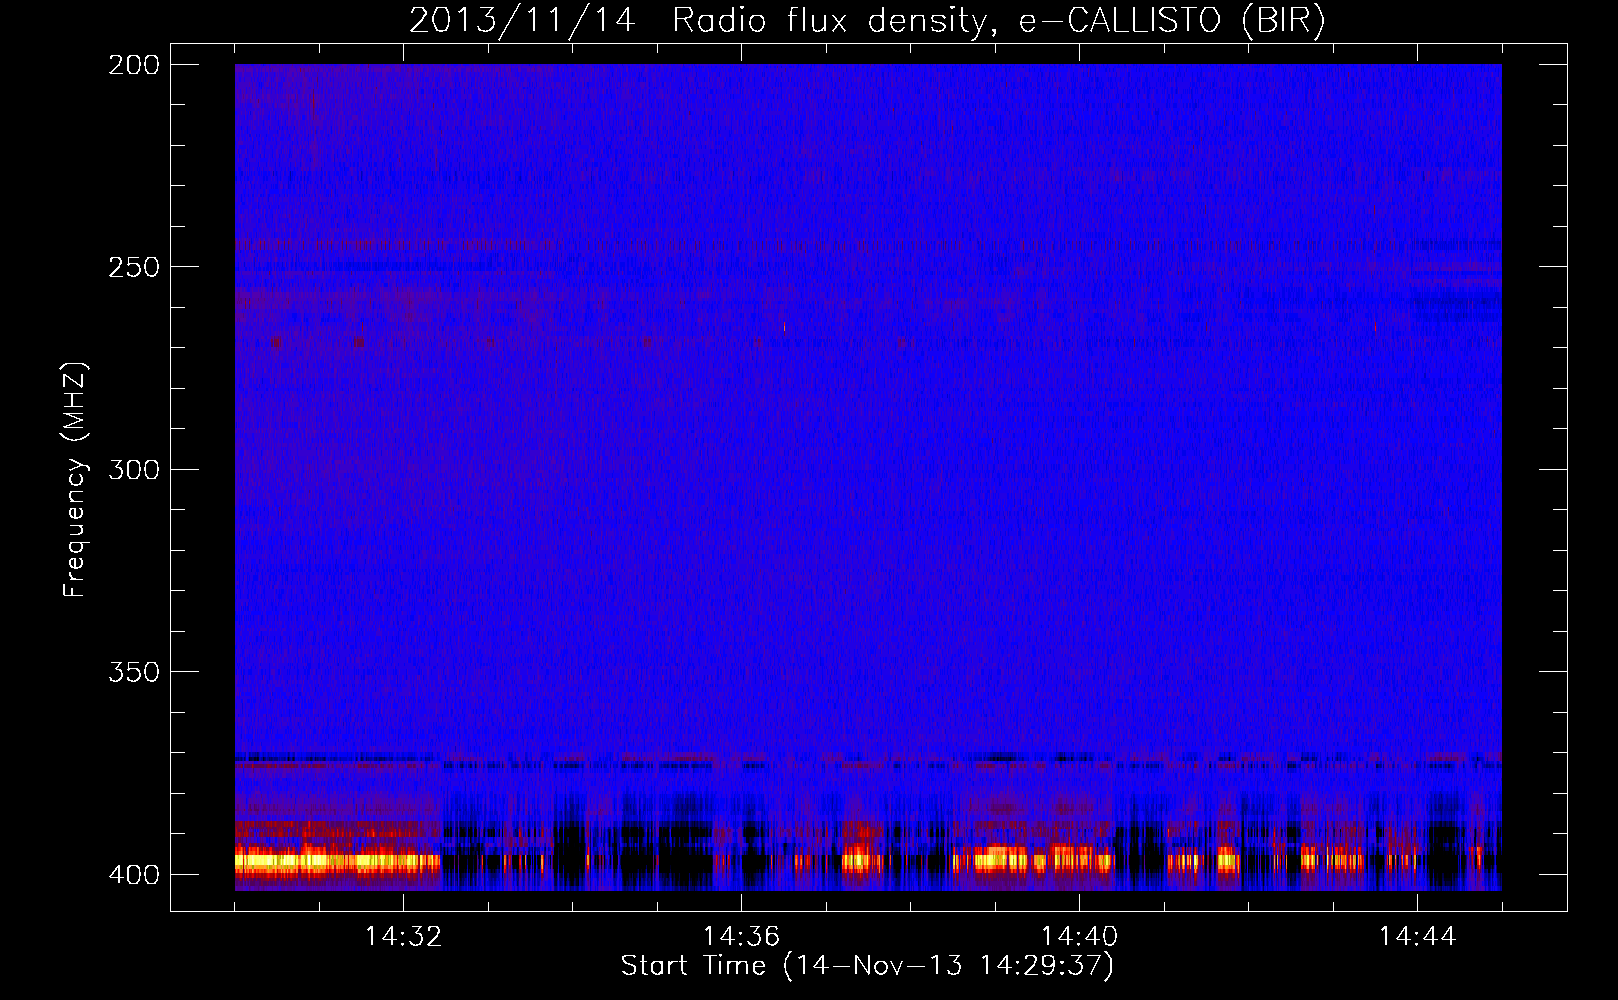Click the plot title 'Radio flux density, e-CALLISTO (BIR)'
This screenshot has width=1618, height=1000.
click(x=998, y=20)
